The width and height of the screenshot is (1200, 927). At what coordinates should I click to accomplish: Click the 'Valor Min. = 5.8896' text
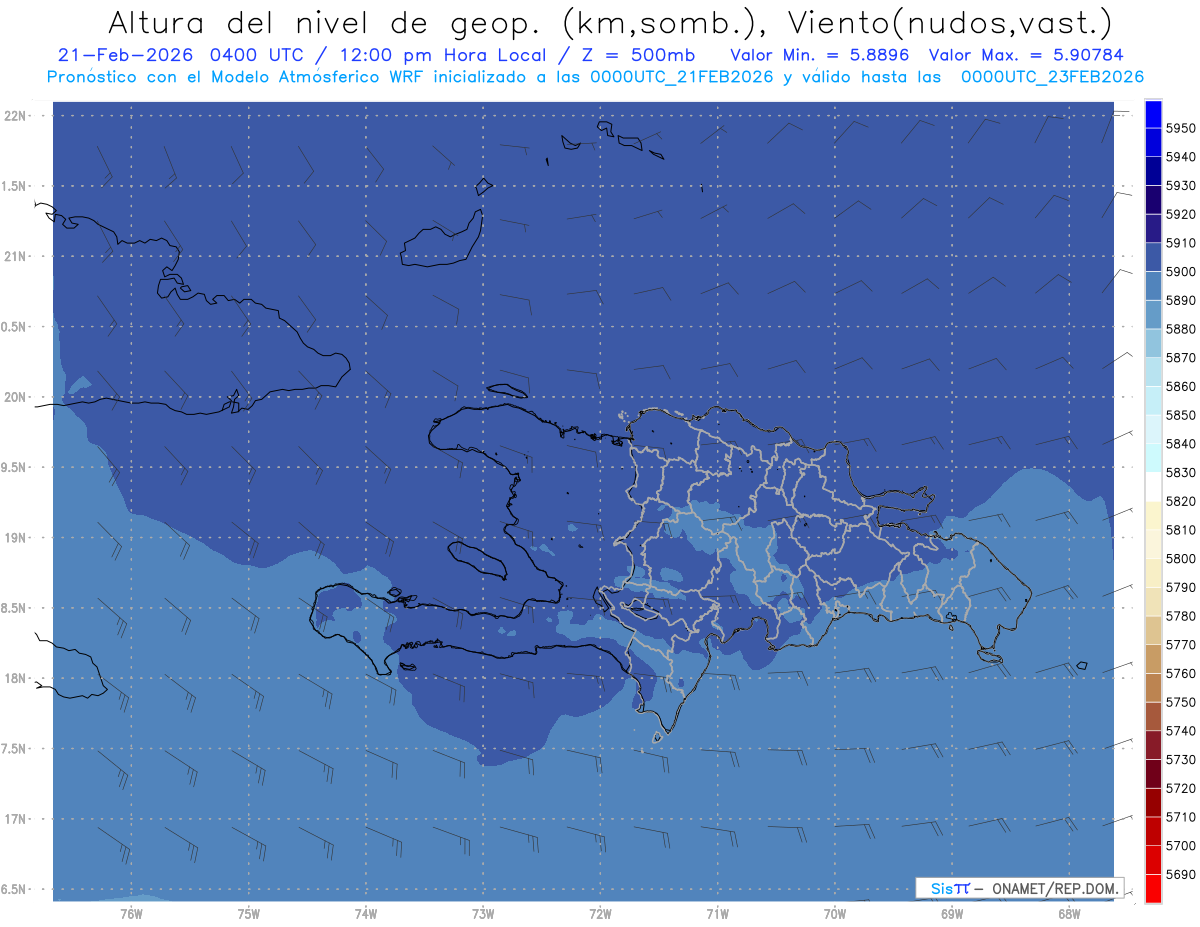coord(819,55)
